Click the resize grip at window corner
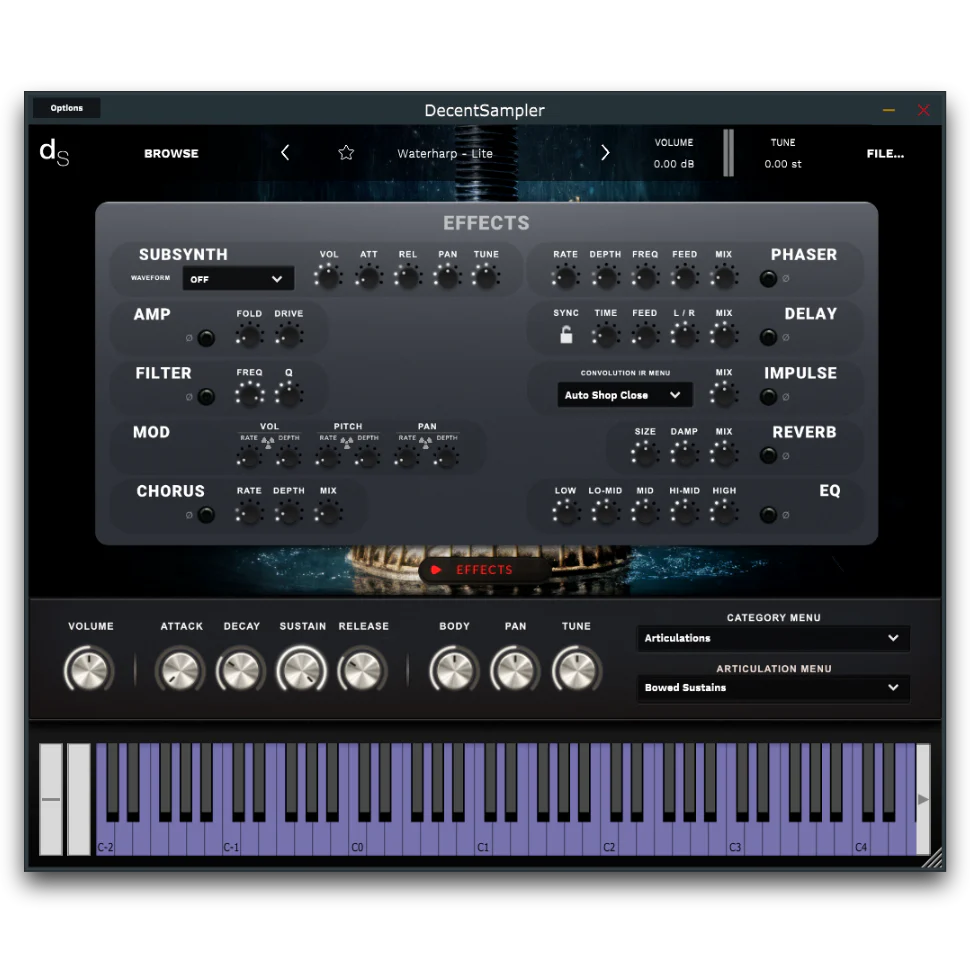970x970 pixels. 931,858
